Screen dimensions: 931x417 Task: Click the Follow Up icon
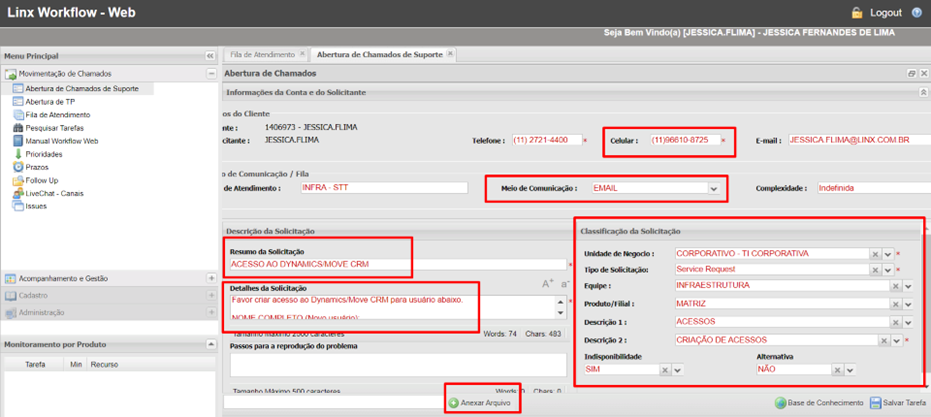[x=18, y=180]
